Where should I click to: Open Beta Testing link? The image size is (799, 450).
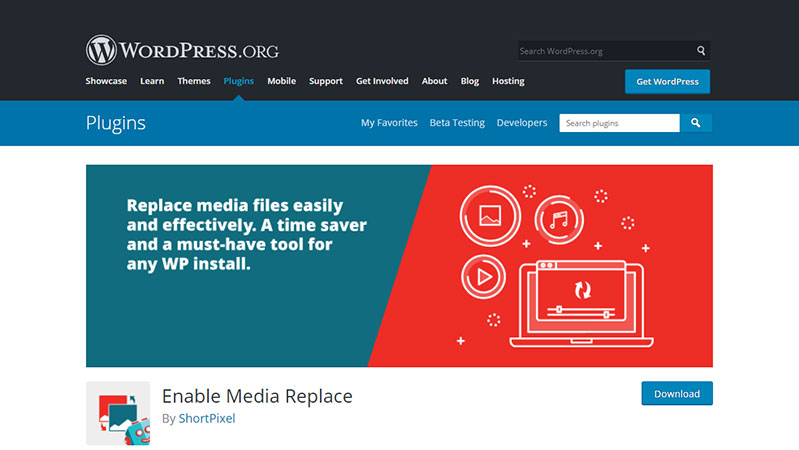coord(457,123)
